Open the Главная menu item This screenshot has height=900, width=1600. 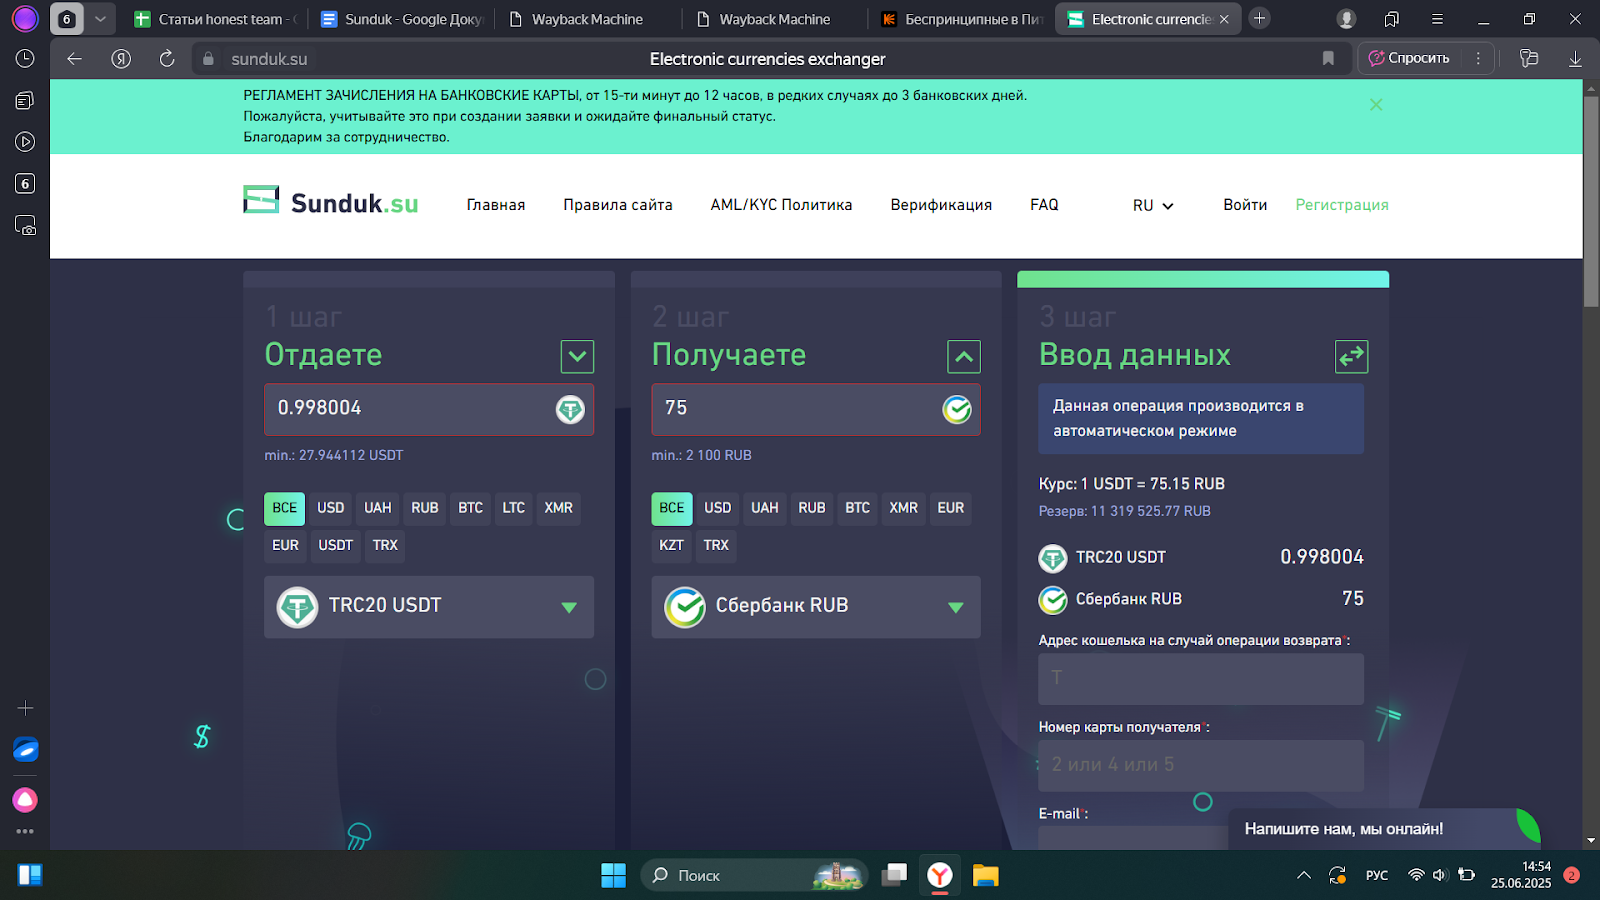point(496,205)
